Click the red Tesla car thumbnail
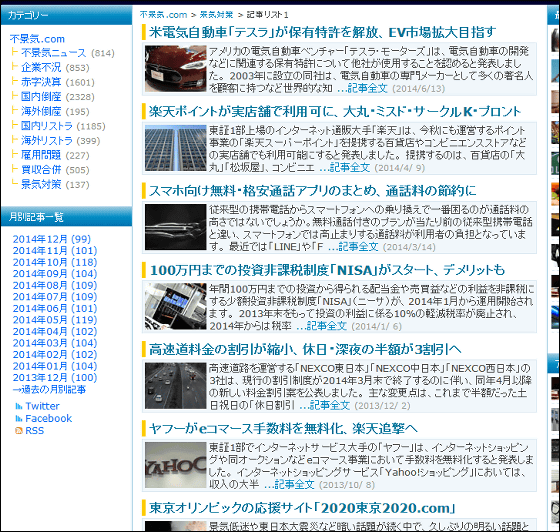Image resolution: width=560 pixels, height=532 pixels. [x=175, y=69]
